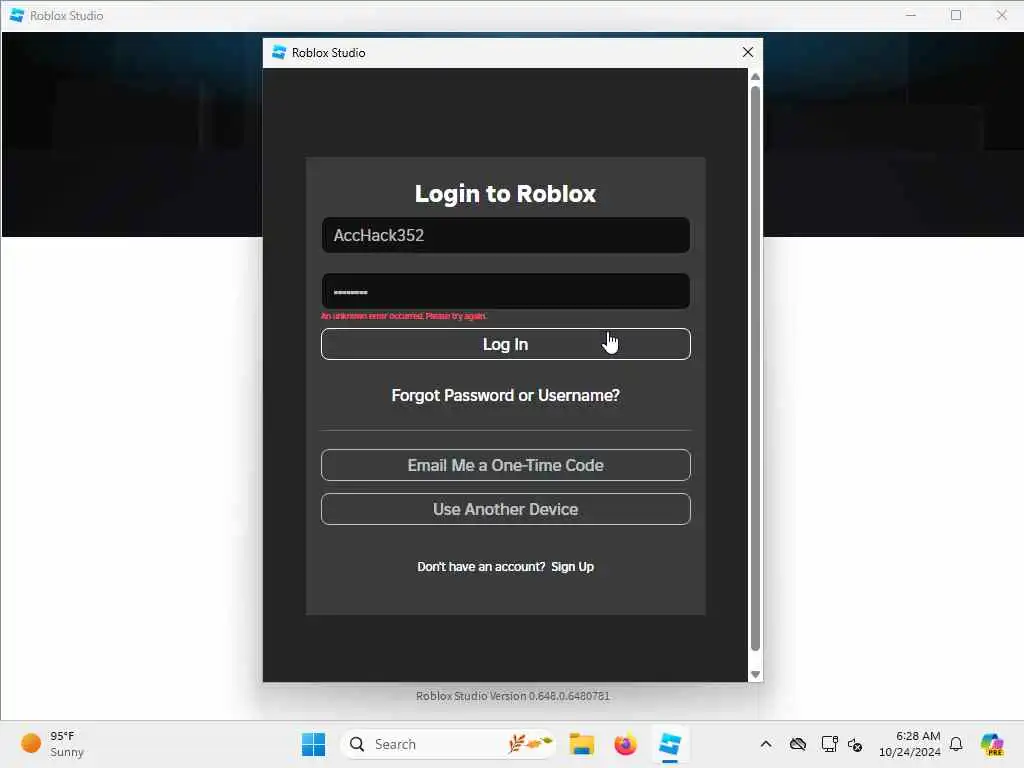This screenshot has width=1024, height=768.
Task: Click the login dialog scrollbar up arrow
Action: click(756, 76)
